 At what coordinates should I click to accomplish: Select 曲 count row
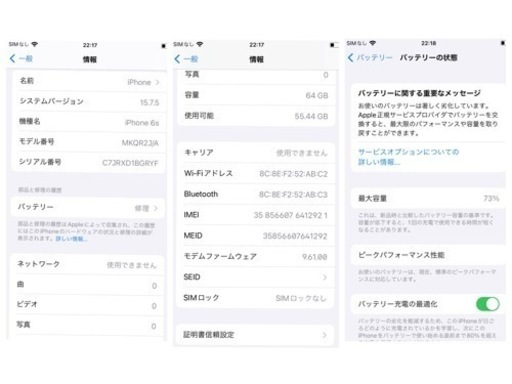tap(87, 285)
